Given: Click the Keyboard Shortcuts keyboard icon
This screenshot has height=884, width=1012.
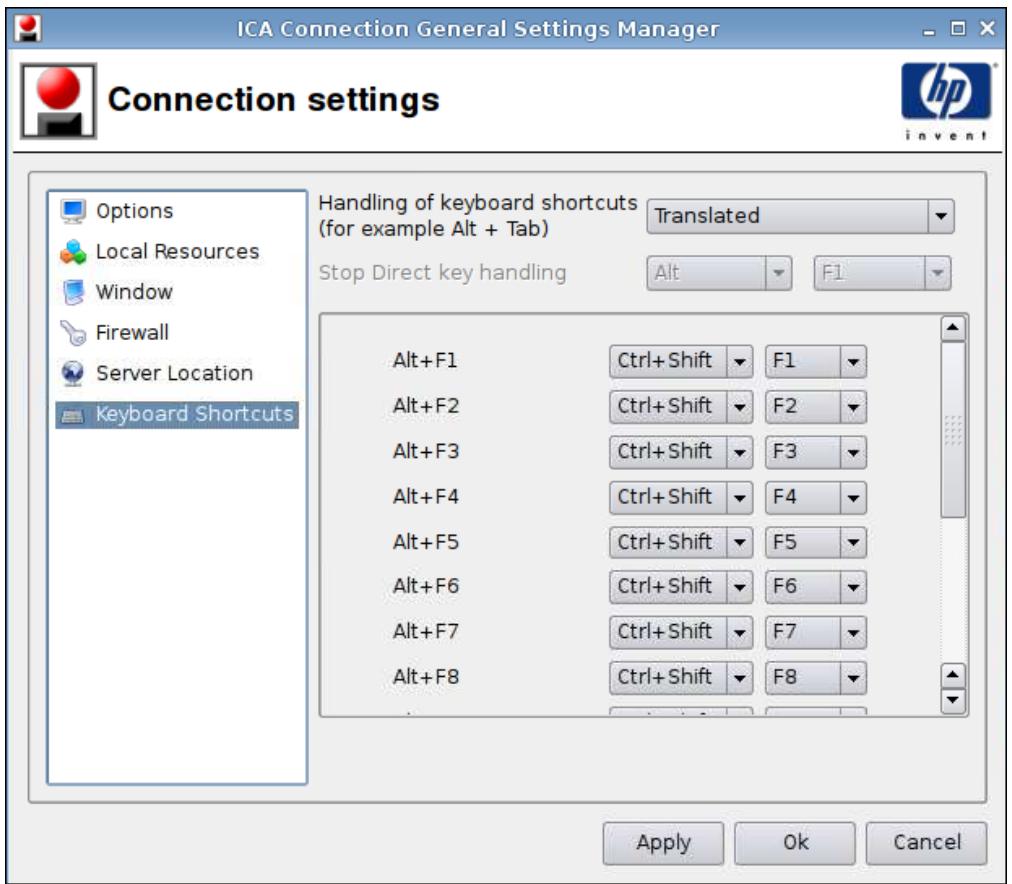Looking at the screenshot, I should click(x=72, y=416).
